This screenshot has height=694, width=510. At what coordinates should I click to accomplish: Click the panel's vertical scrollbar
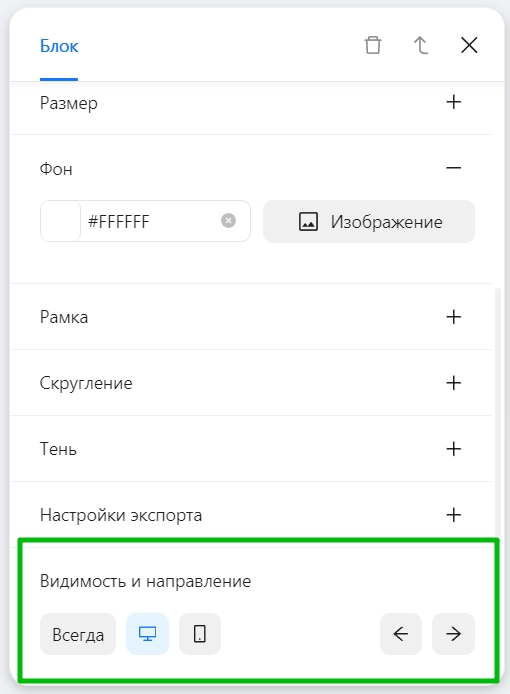pyautogui.click(x=498, y=412)
